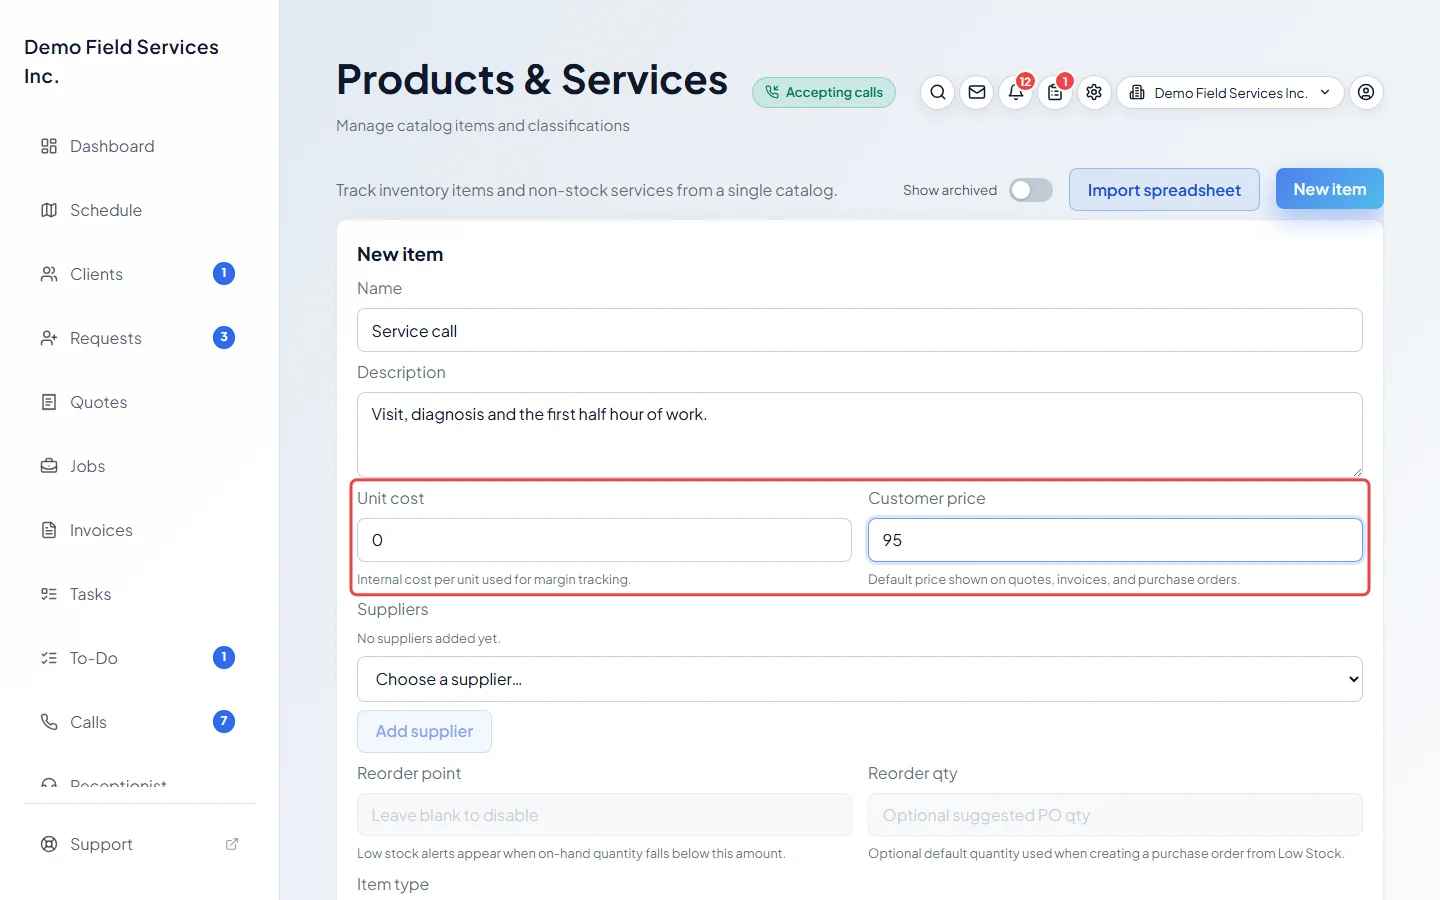
Task: Click the Customer price input field
Action: (x=1115, y=540)
